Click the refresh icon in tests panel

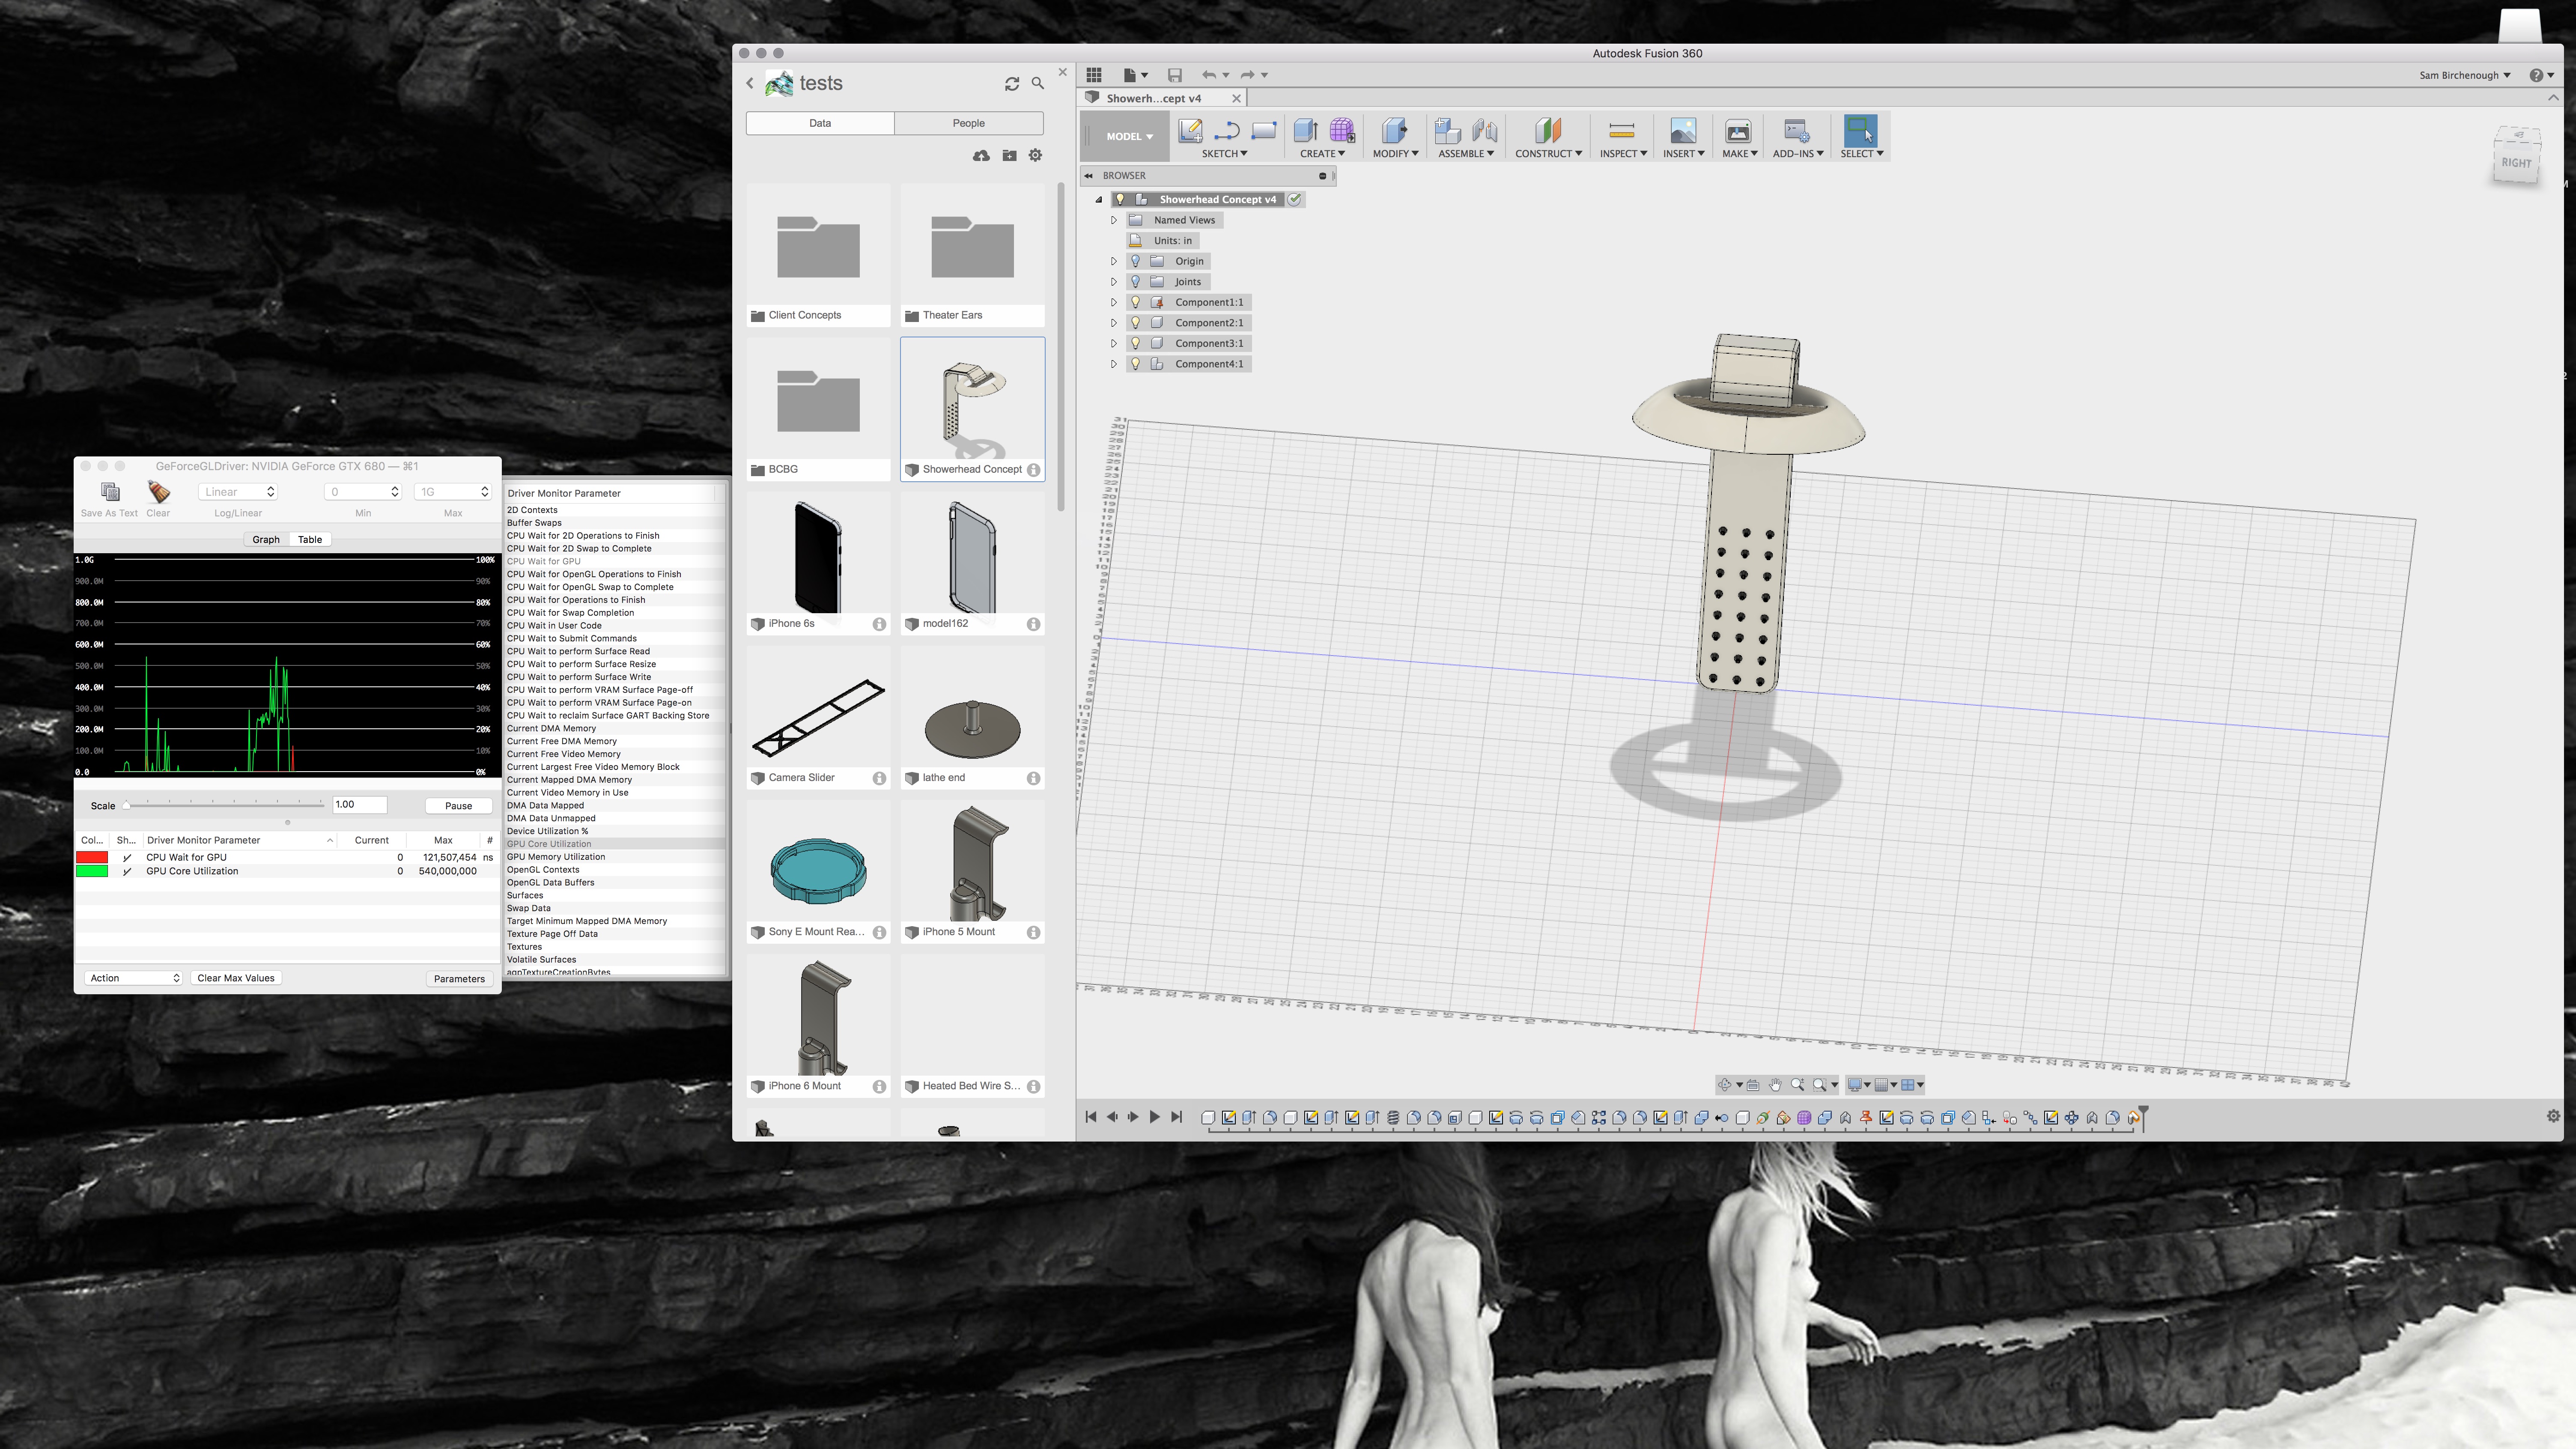tap(1012, 84)
